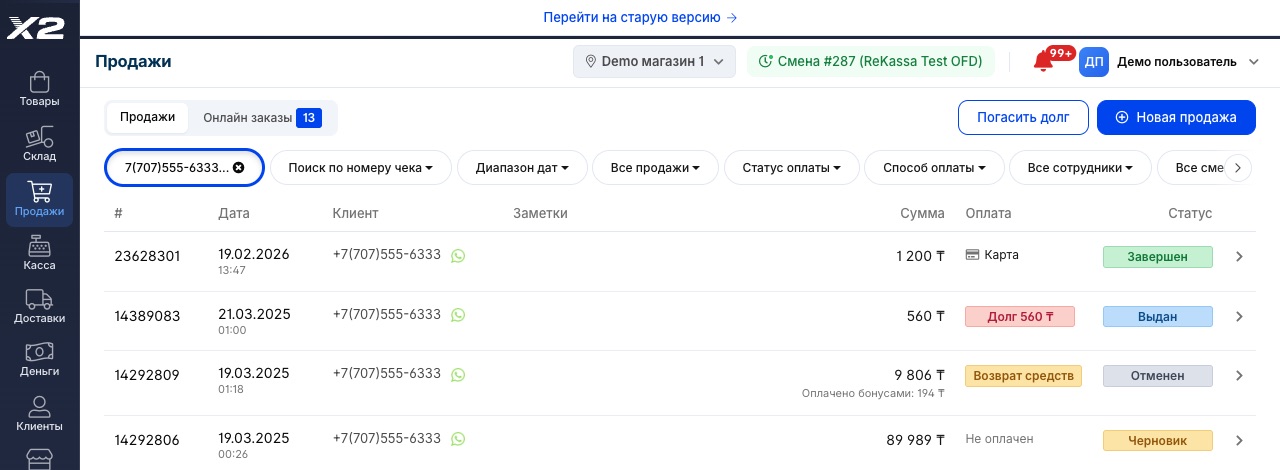Click the ДП user avatar
1280x470 pixels.
click(x=1094, y=62)
